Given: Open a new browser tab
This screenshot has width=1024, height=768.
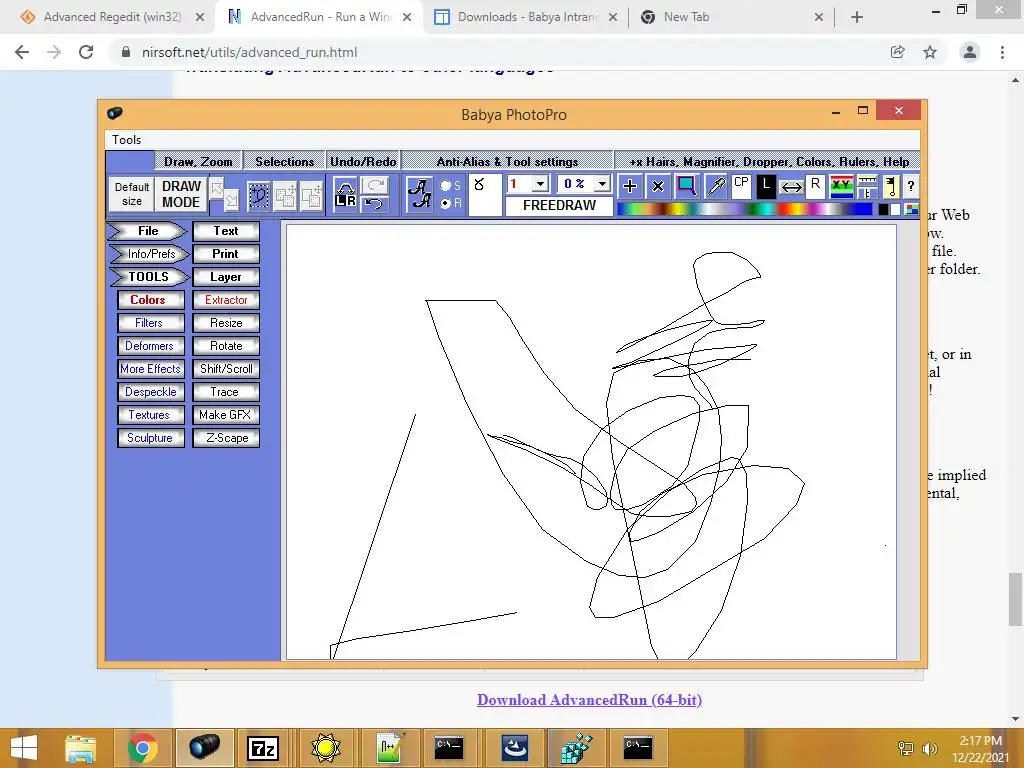Looking at the screenshot, I should [857, 17].
